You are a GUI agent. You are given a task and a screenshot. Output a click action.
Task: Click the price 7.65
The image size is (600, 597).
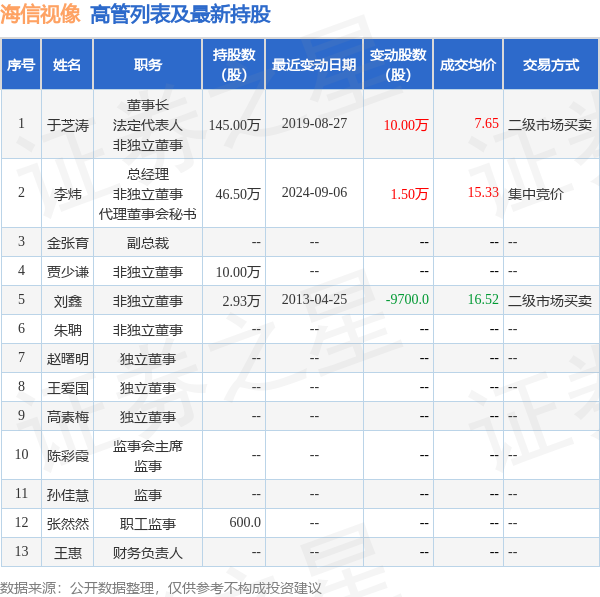pyautogui.click(x=486, y=123)
